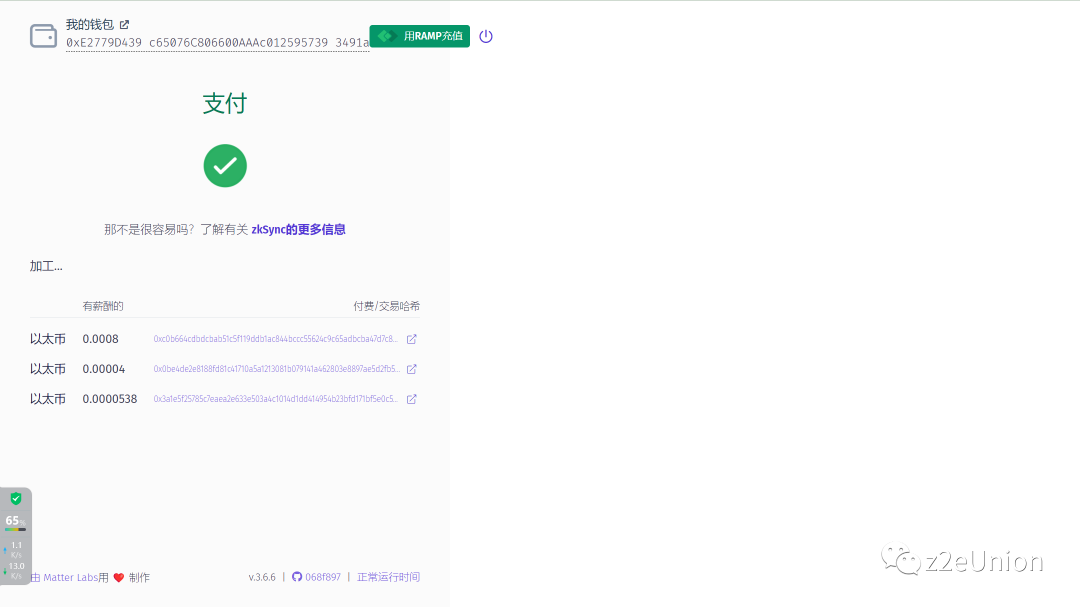Image resolution: width=1080 pixels, height=607 pixels.
Task: Open the zkSync的更多信息 link
Action: pyautogui.click(x=298, y=229)
